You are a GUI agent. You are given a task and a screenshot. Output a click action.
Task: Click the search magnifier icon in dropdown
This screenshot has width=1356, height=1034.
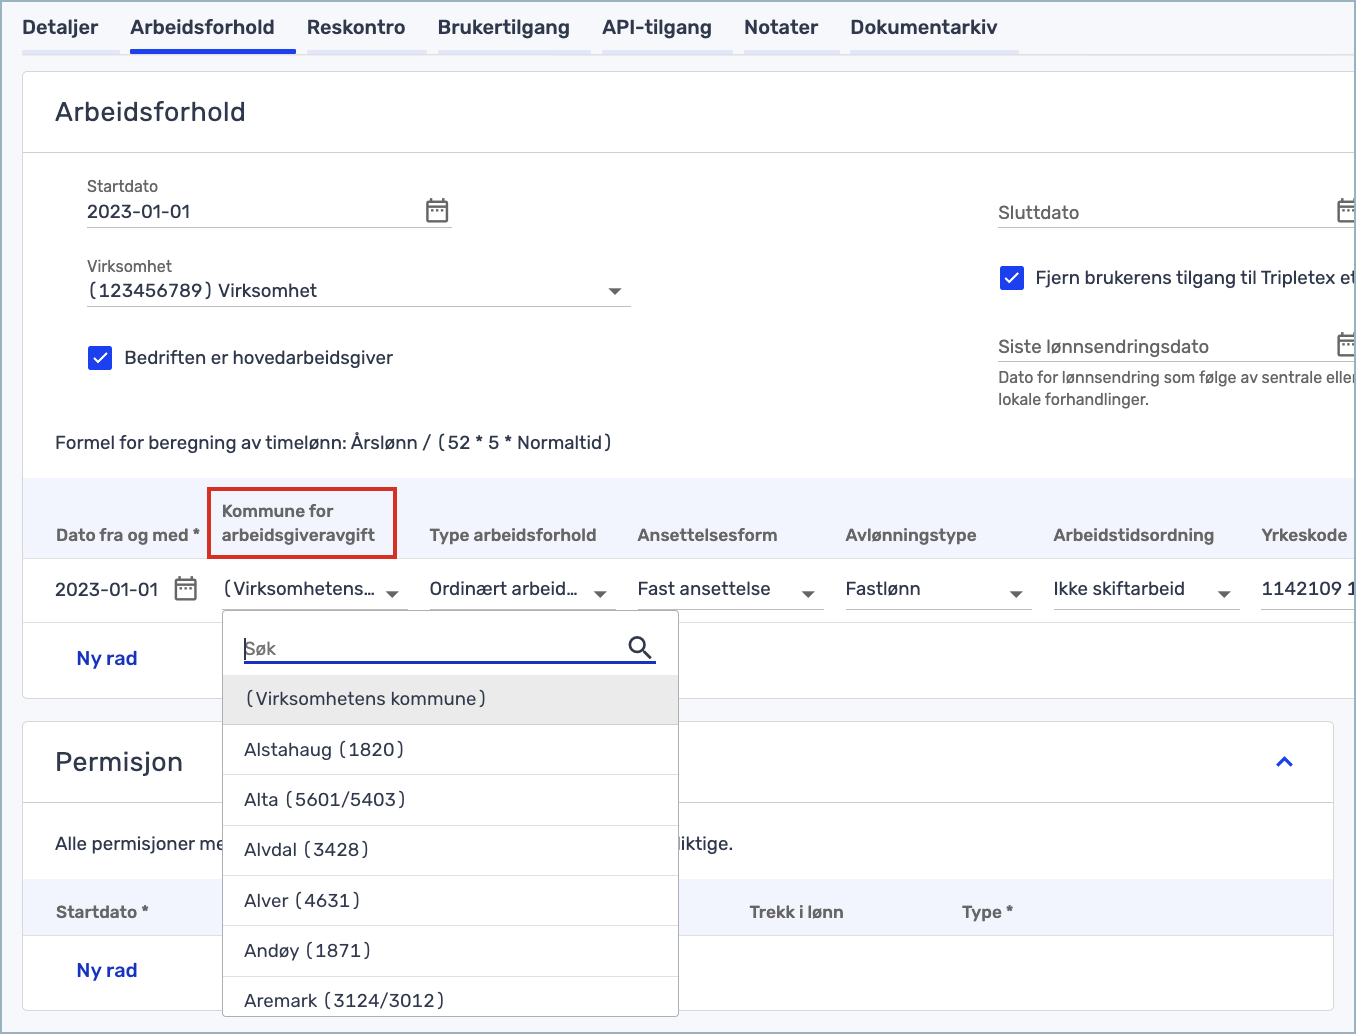pos(640,647)
